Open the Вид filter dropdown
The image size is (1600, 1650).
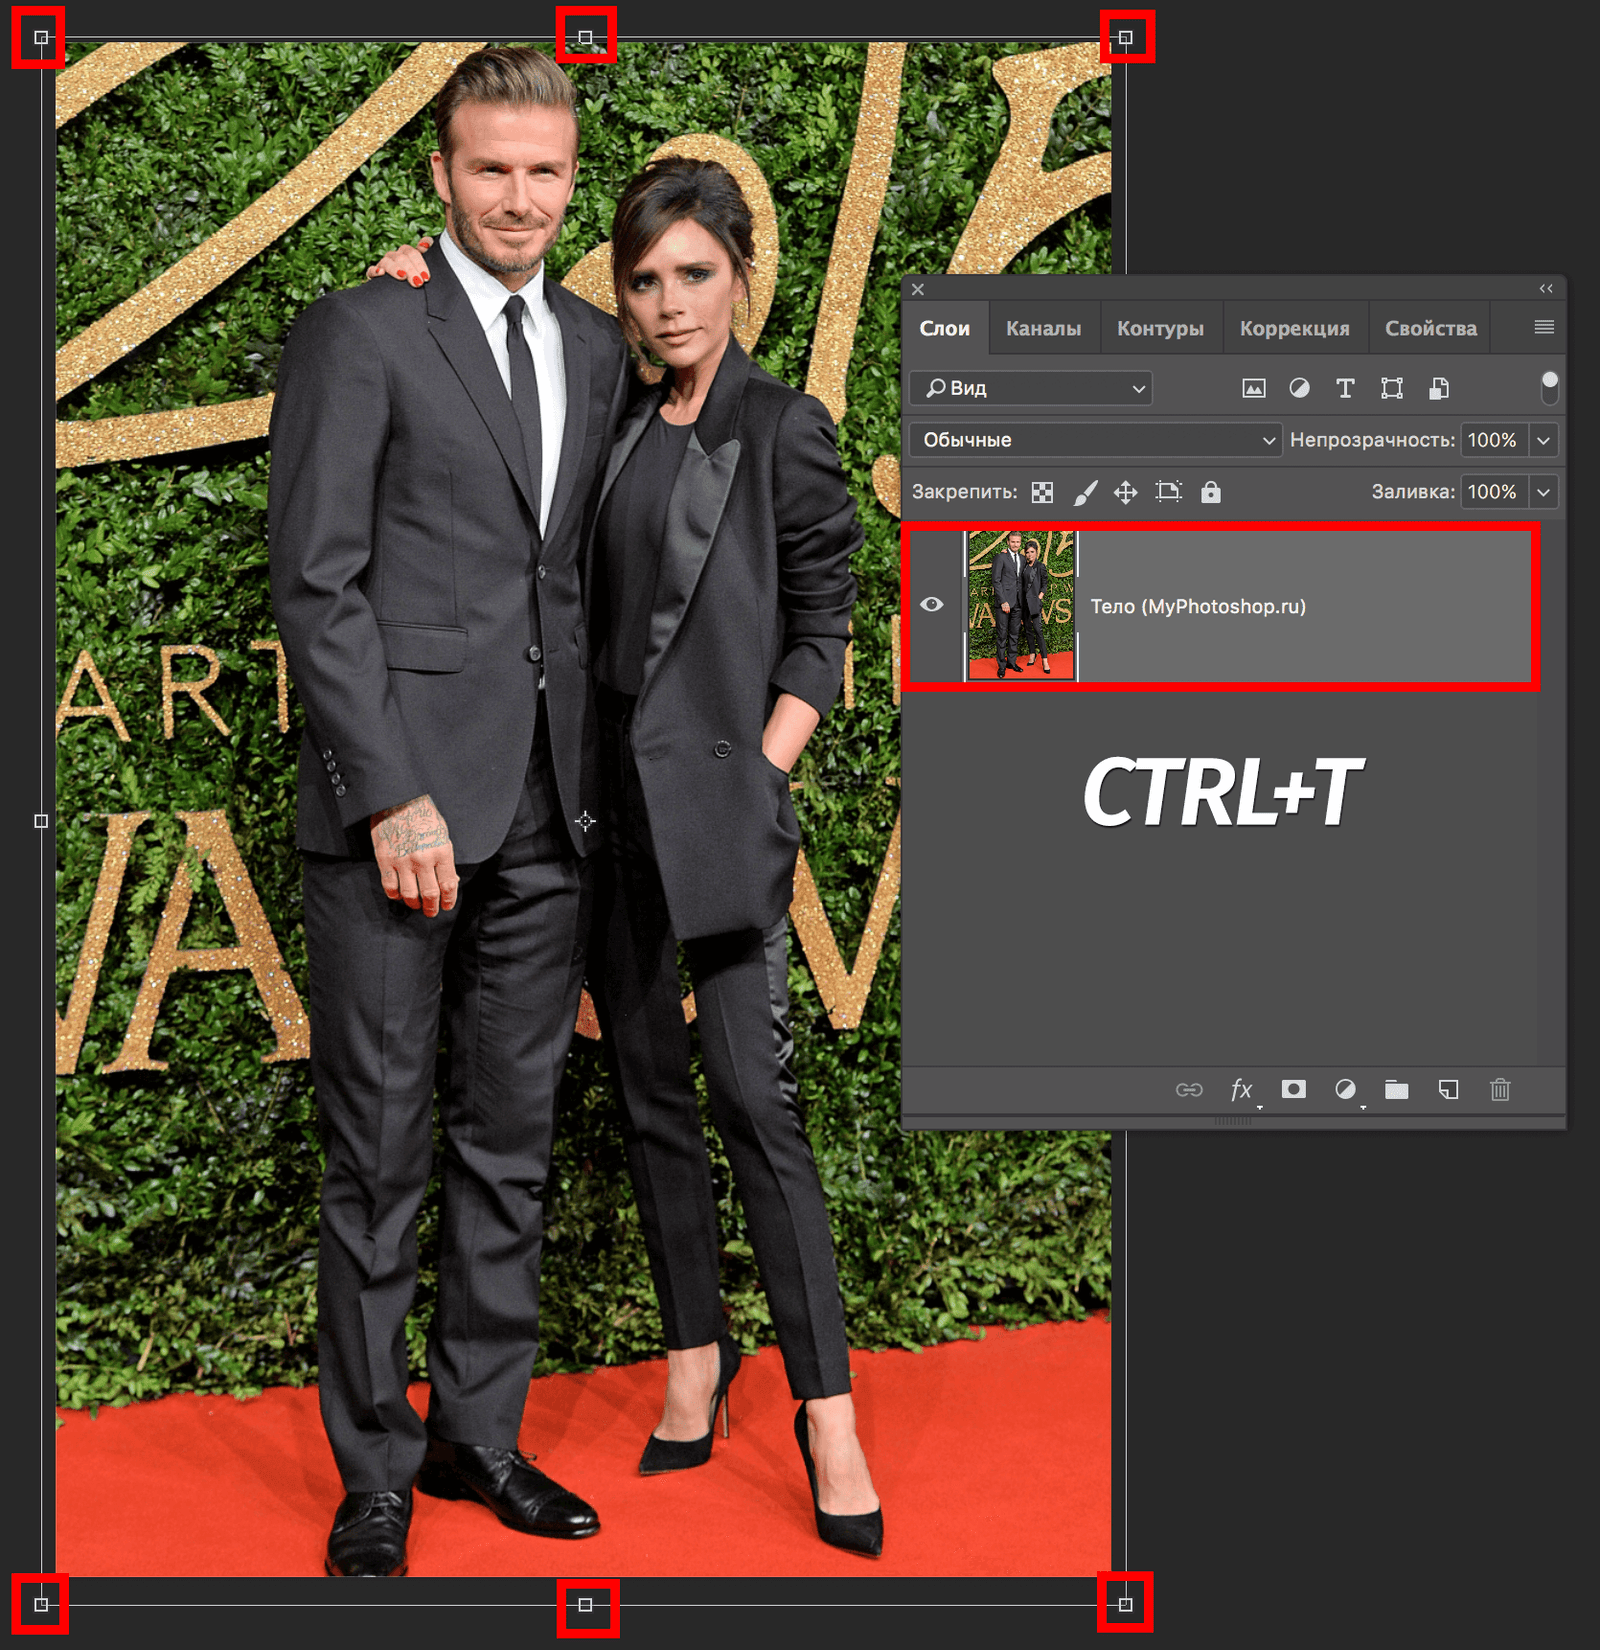pos(1030,389)
